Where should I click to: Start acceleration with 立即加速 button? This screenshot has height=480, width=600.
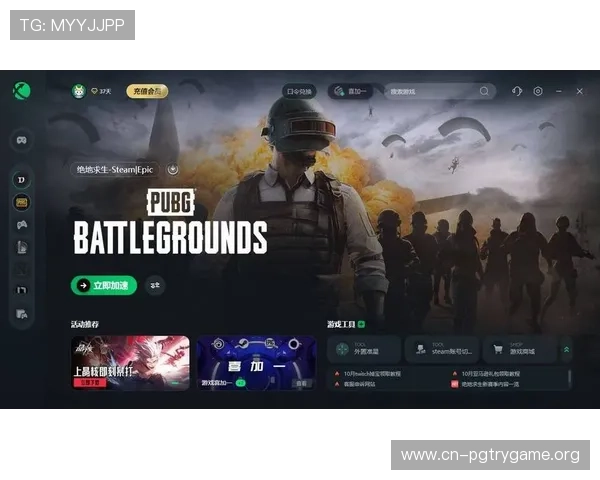104,285
